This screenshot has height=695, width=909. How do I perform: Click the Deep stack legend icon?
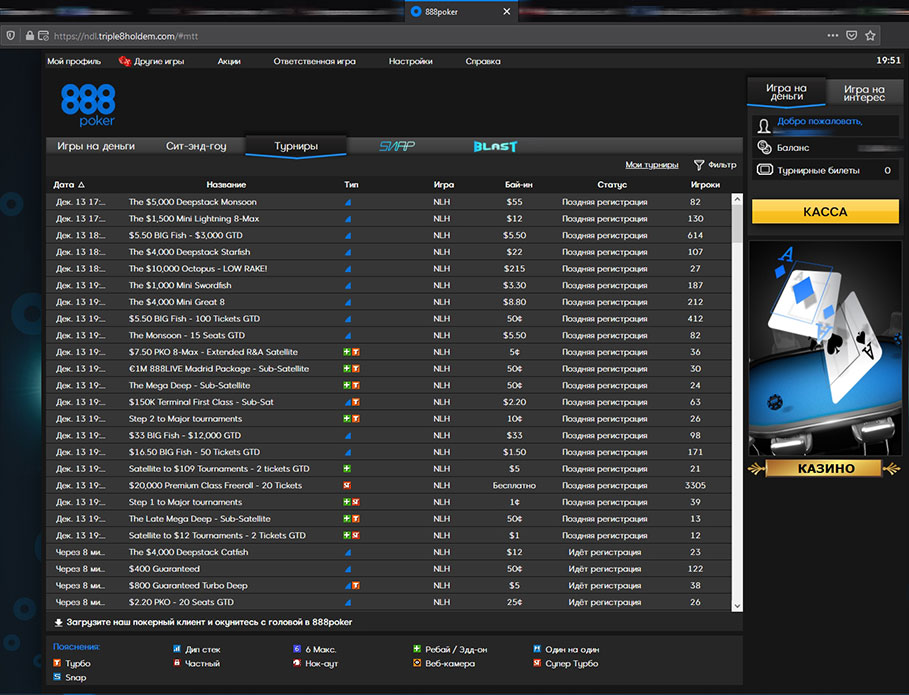[177, 649]
